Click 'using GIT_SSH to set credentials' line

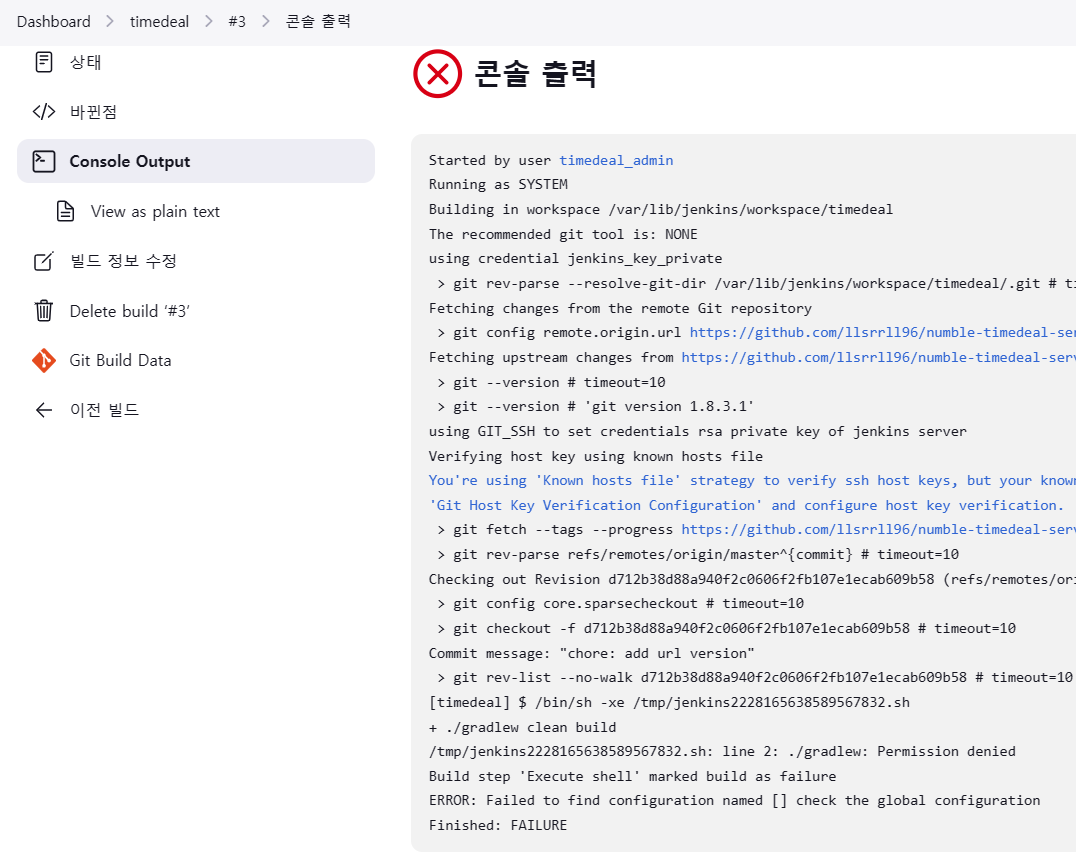pos(697,431)
